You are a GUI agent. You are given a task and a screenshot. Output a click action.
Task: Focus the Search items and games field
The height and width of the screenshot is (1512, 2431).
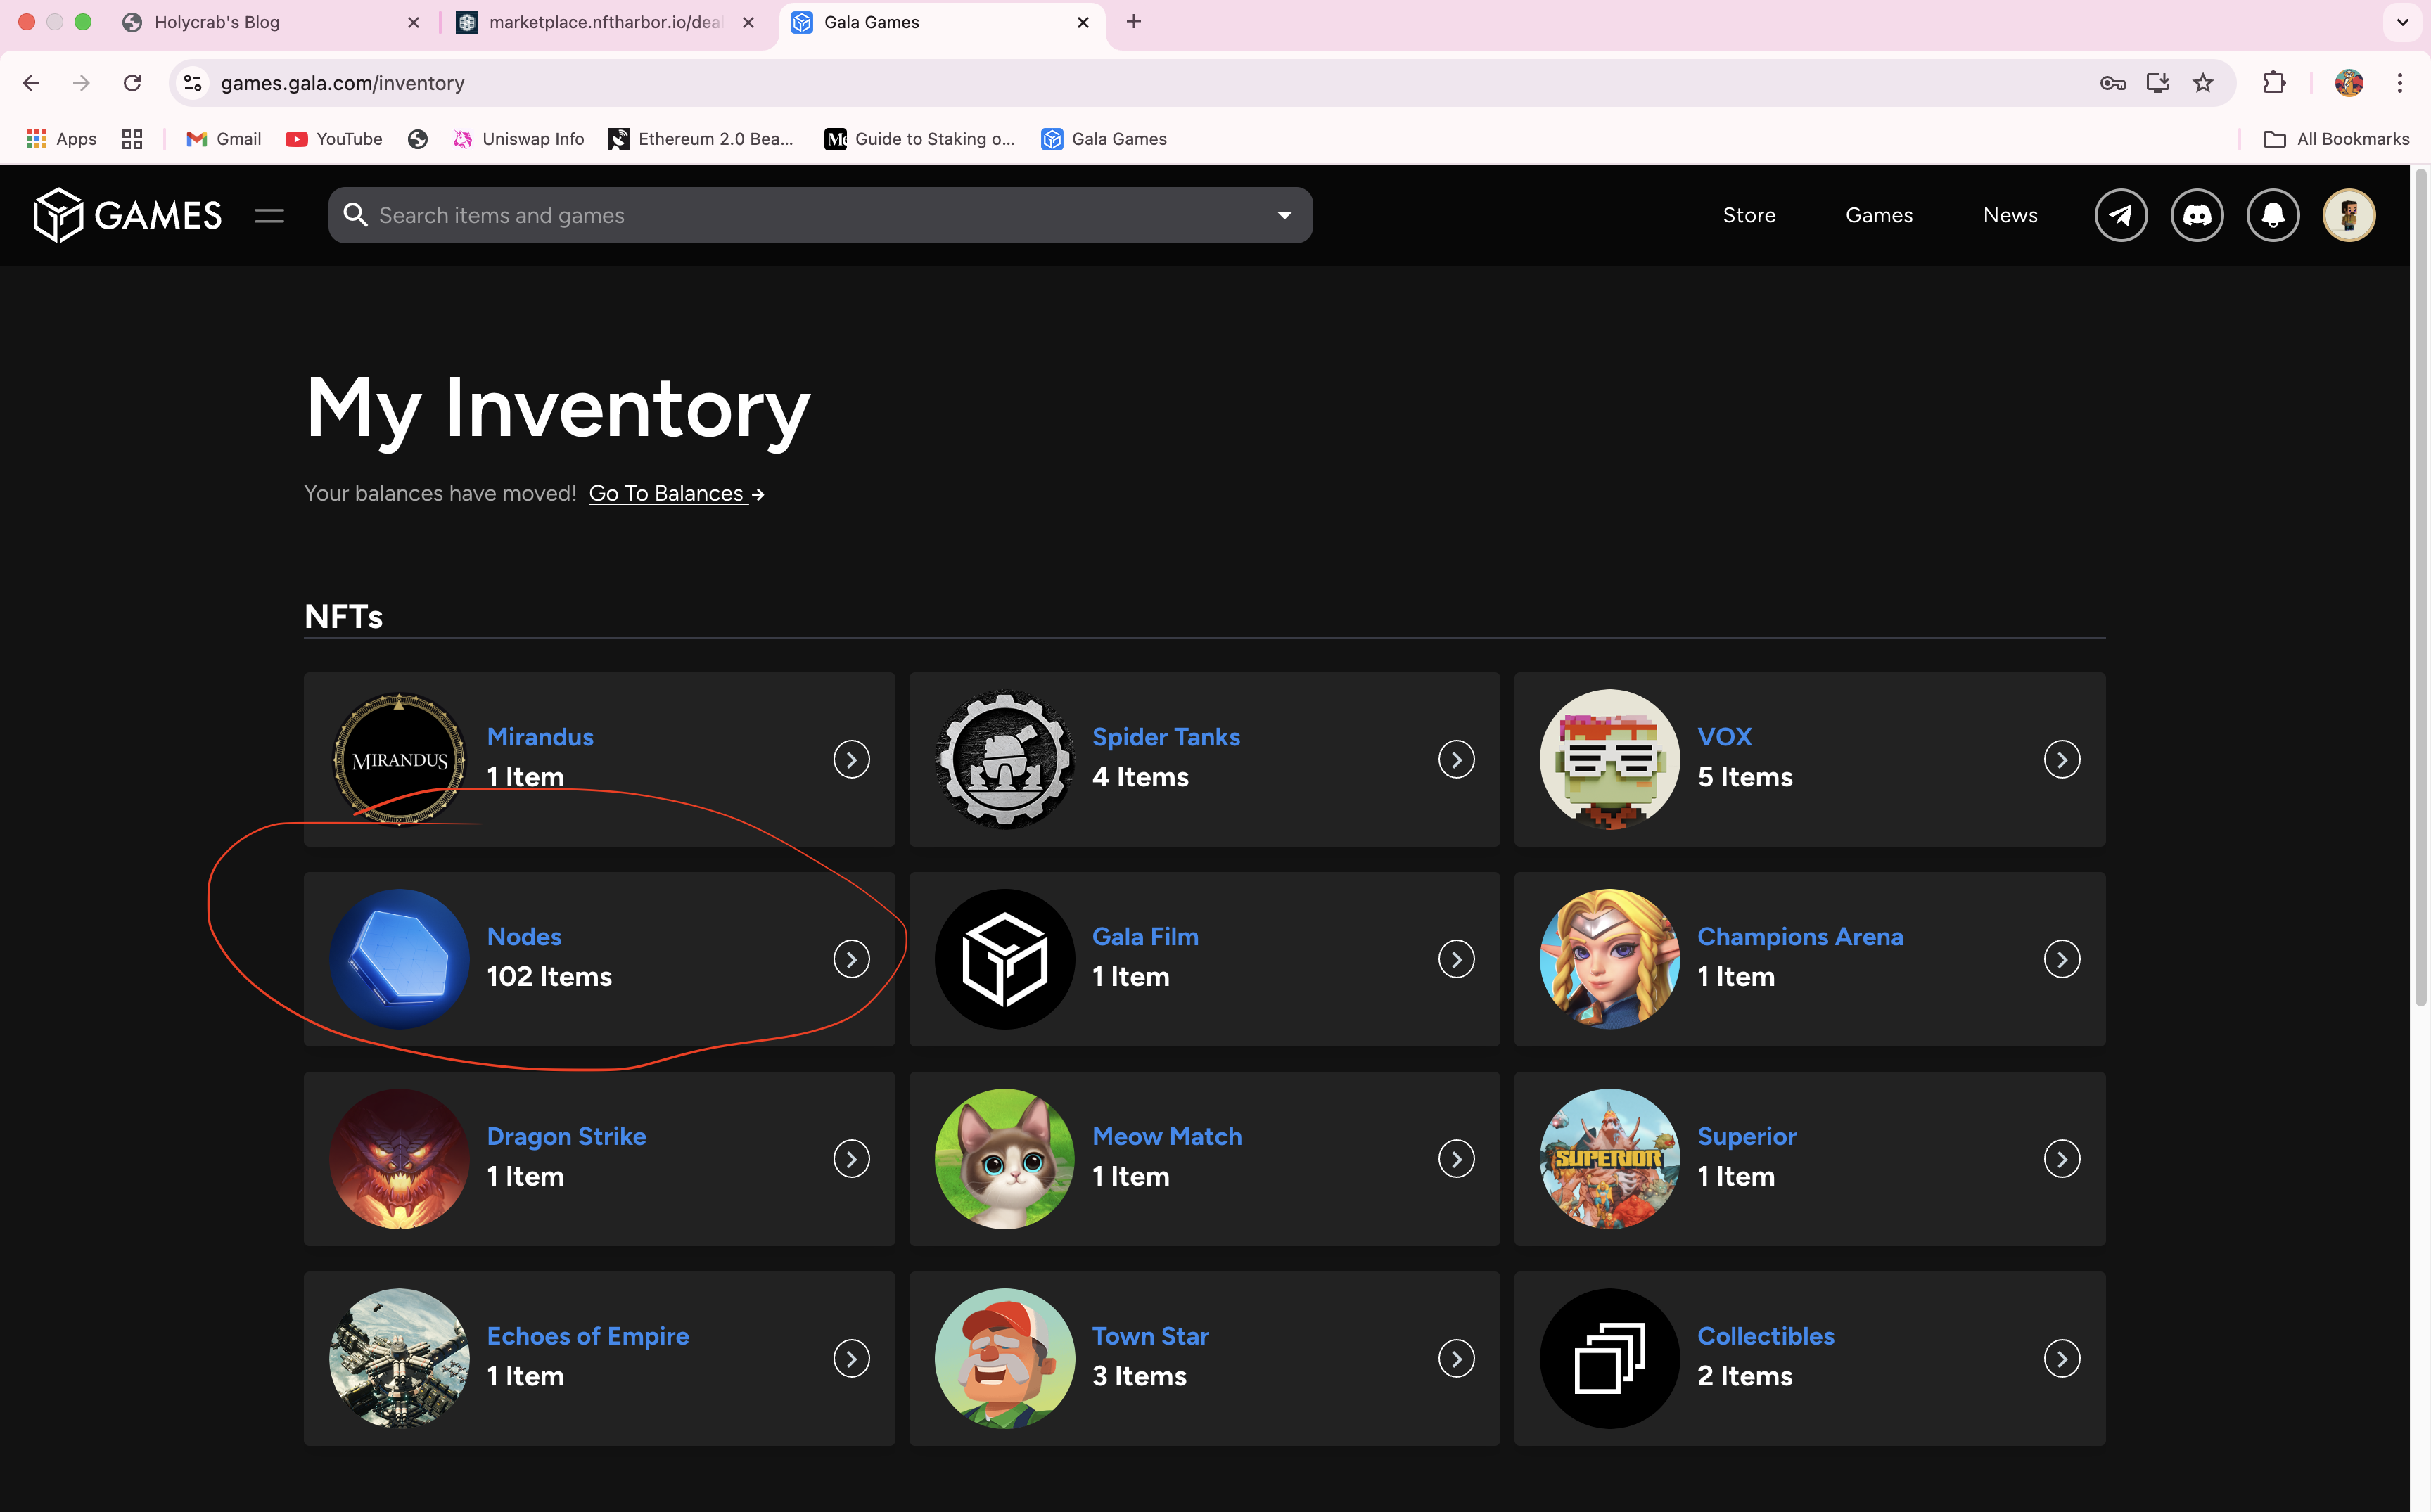tap(820, 215)
